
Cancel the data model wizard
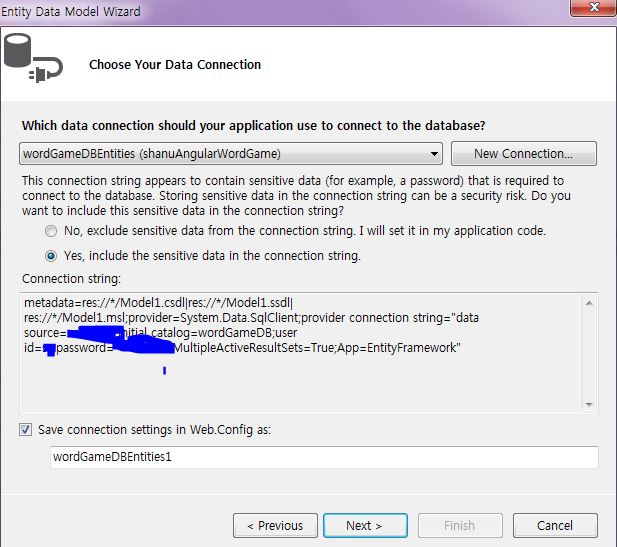(x=554, y=525)
